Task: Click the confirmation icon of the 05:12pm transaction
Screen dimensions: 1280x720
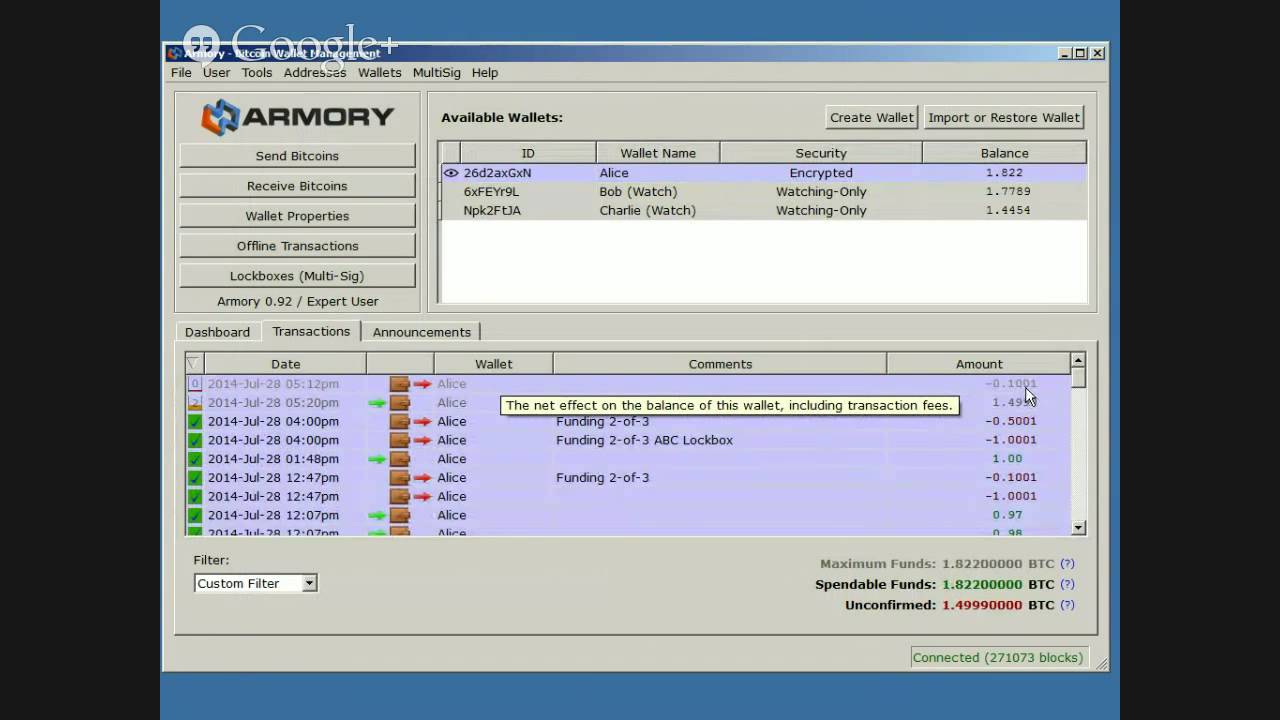Action: pyautogui.click(x=195, y=384)
